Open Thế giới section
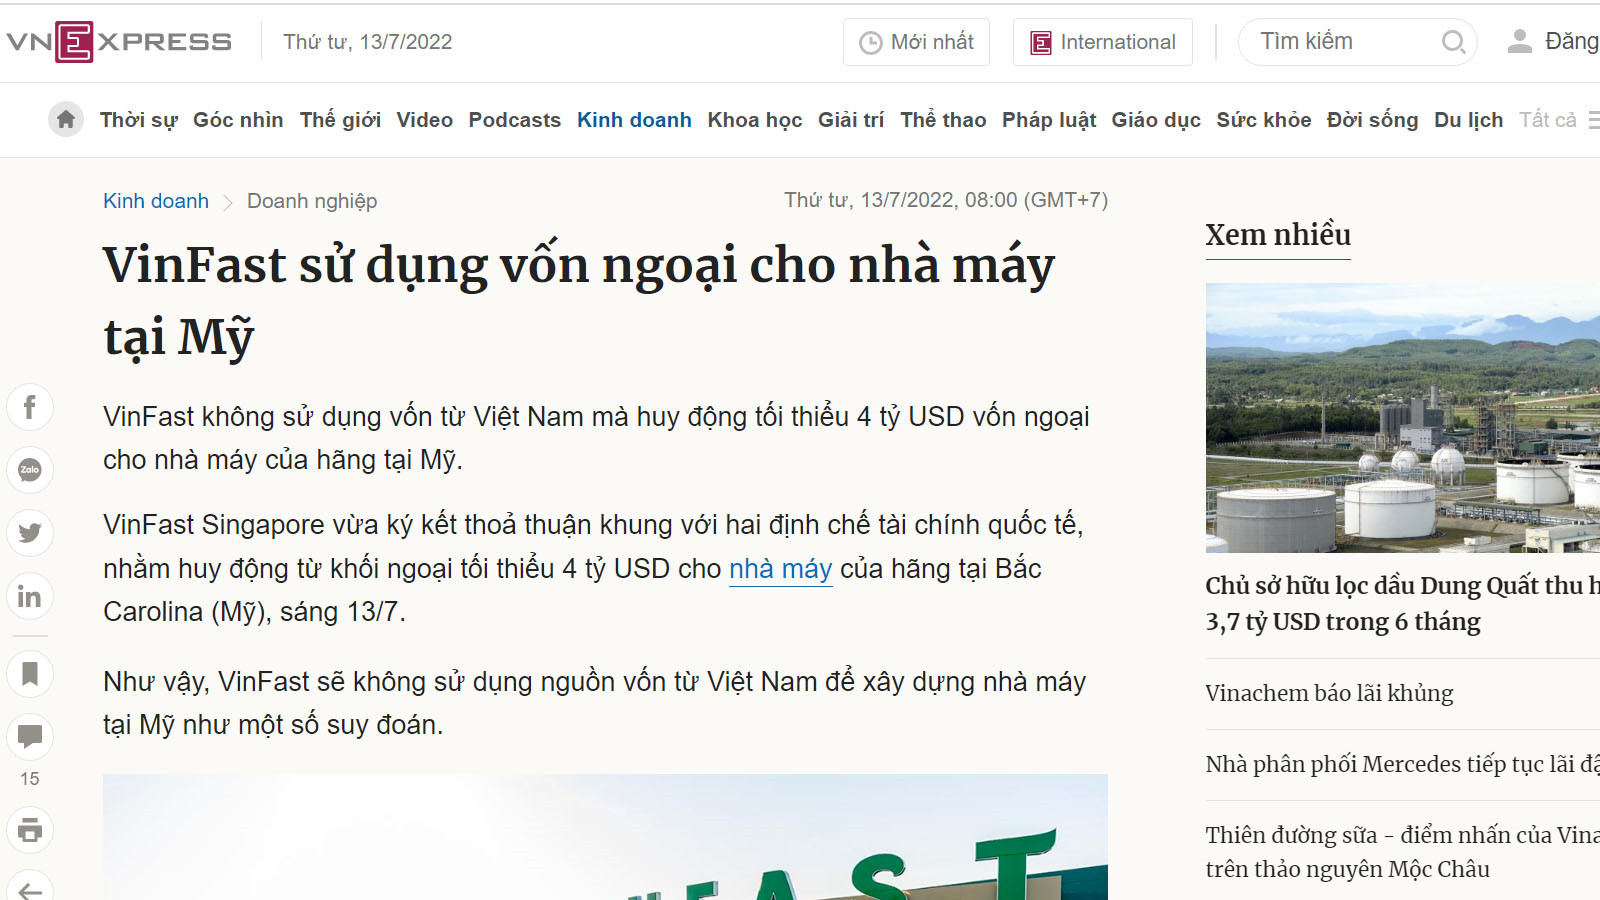 340,120
